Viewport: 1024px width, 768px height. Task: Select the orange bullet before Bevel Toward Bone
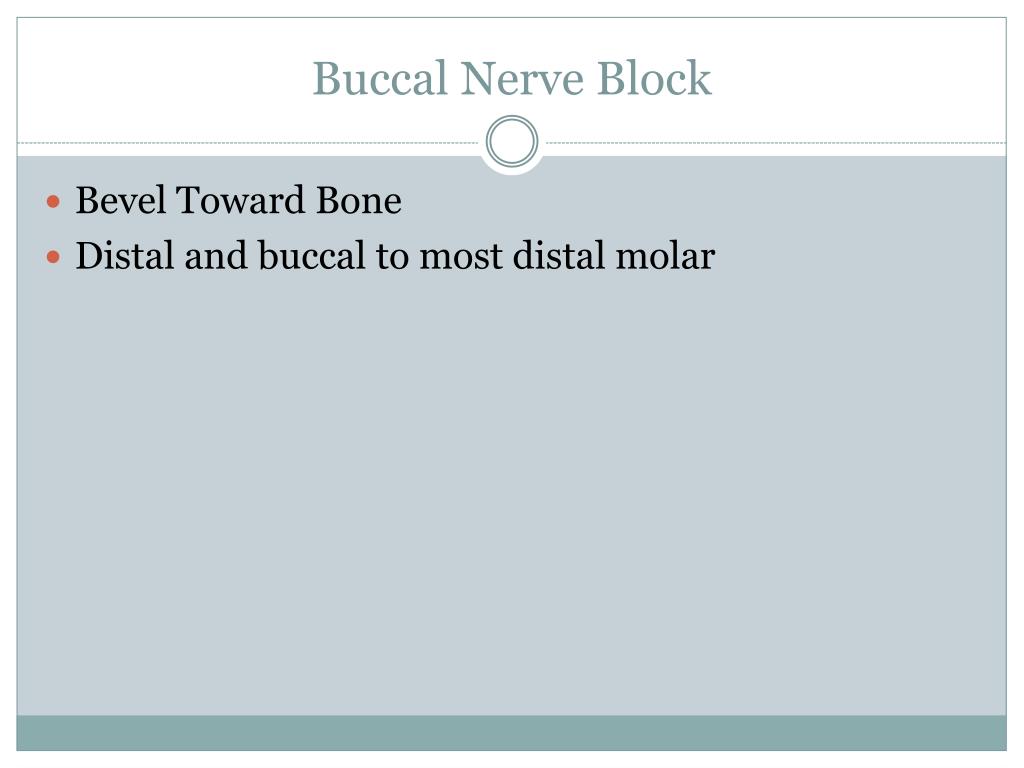pyautogui.click(x=54, y=201)
